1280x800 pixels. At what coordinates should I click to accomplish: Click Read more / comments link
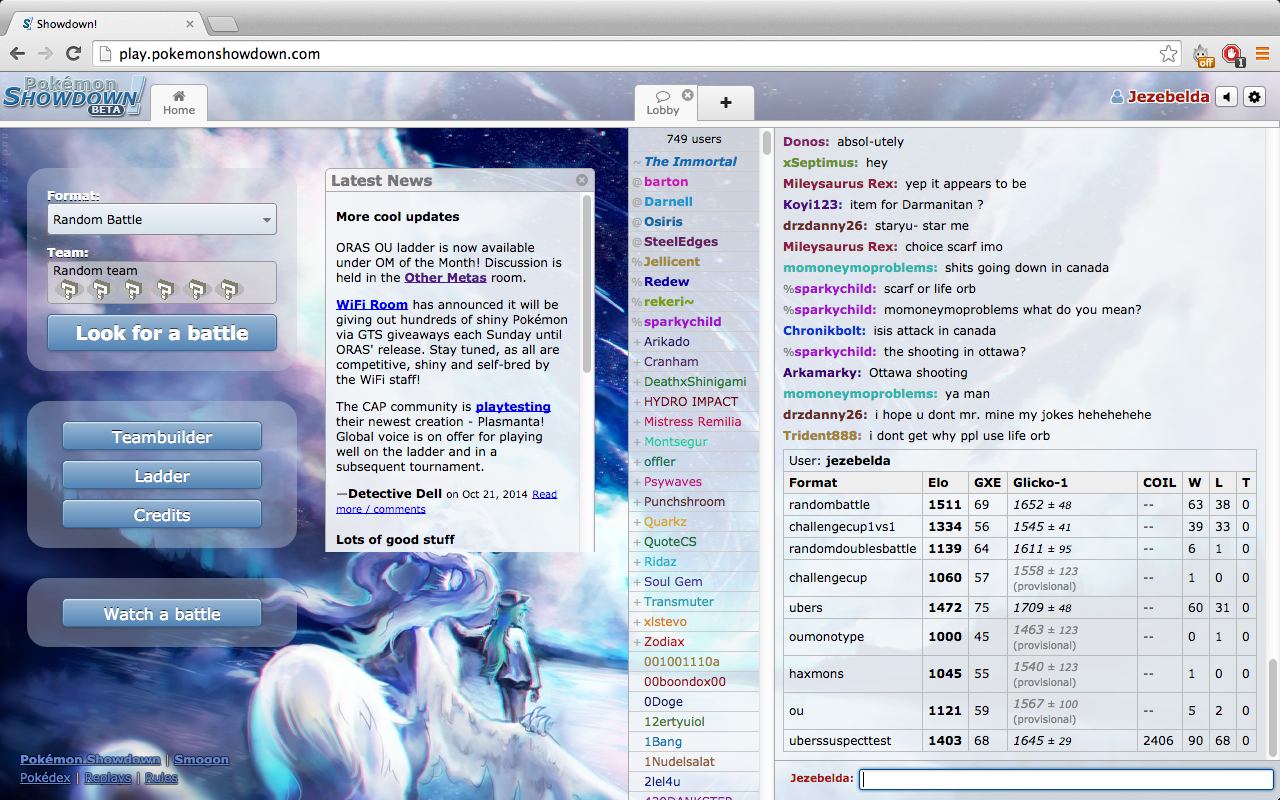(x=446, y=501)
